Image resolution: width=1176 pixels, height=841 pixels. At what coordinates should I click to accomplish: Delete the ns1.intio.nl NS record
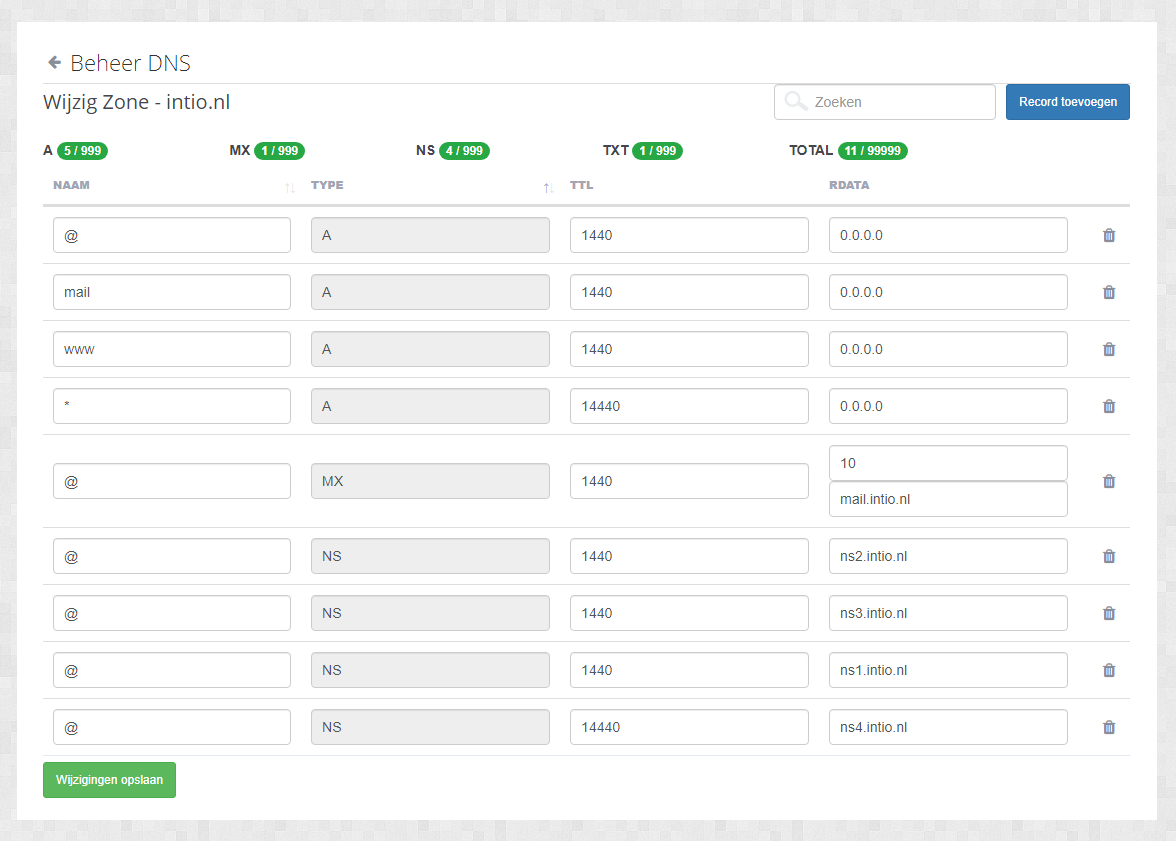(x=1108, y=671)
